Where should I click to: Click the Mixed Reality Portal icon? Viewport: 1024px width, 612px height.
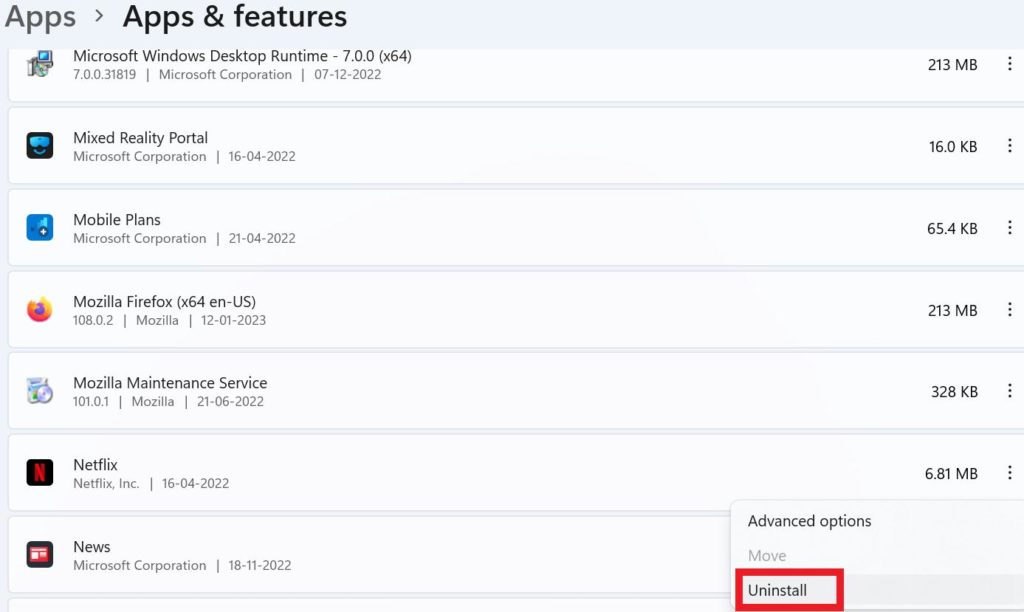(40, 146)
